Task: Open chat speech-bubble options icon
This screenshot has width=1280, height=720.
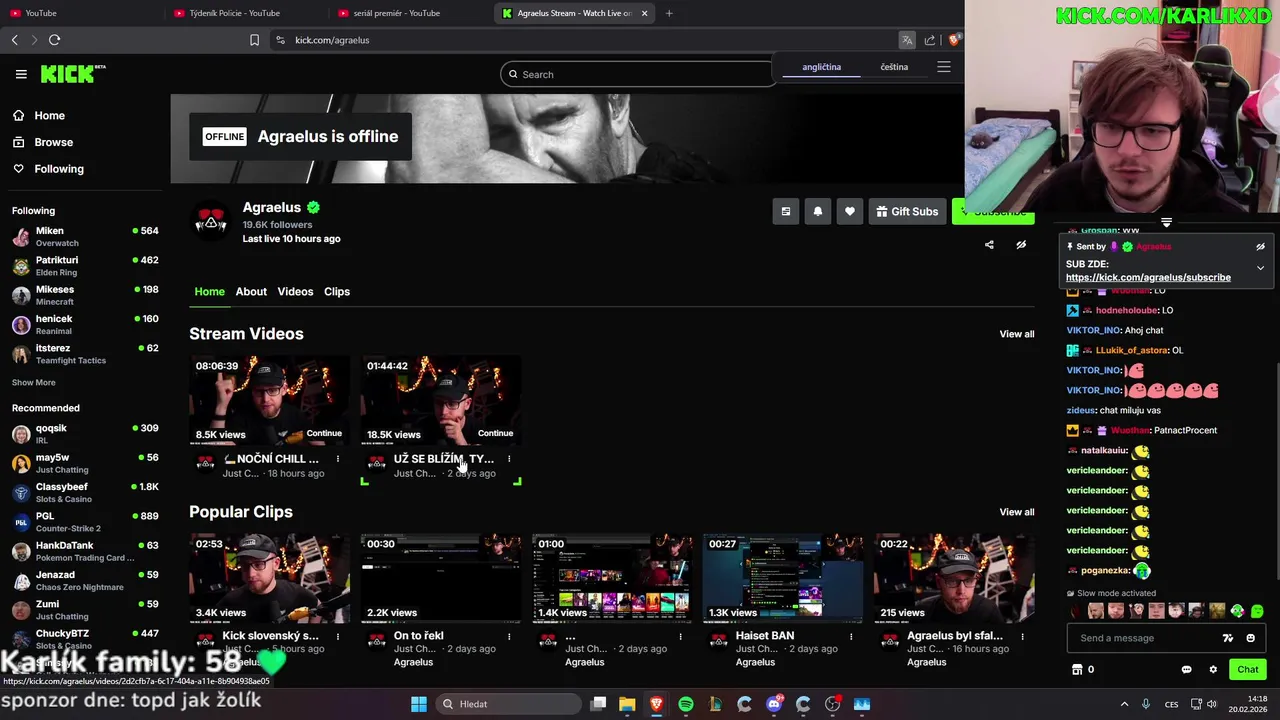Action: (x=1187, y=670)
